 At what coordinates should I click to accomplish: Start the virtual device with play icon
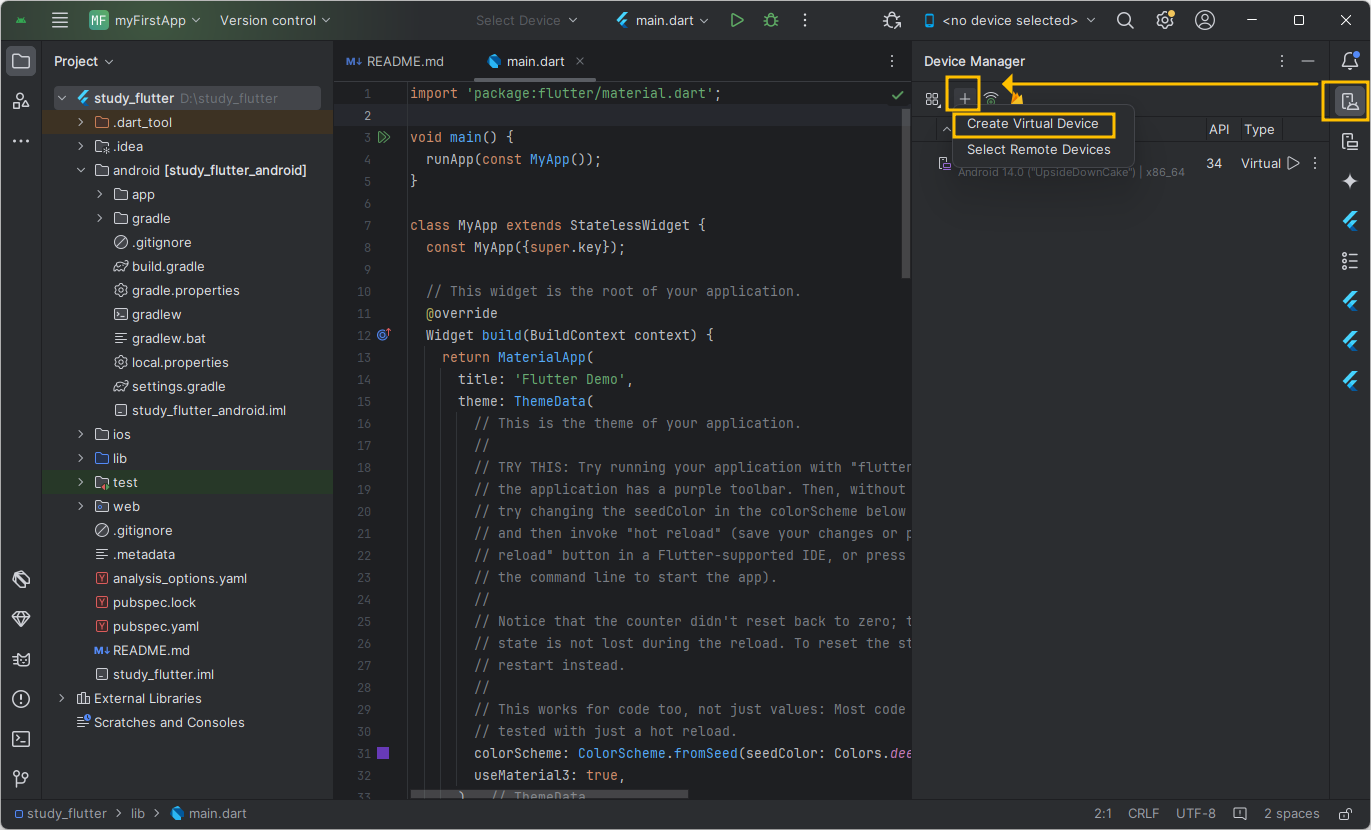pyautogui.click(x=1293, y=163)
